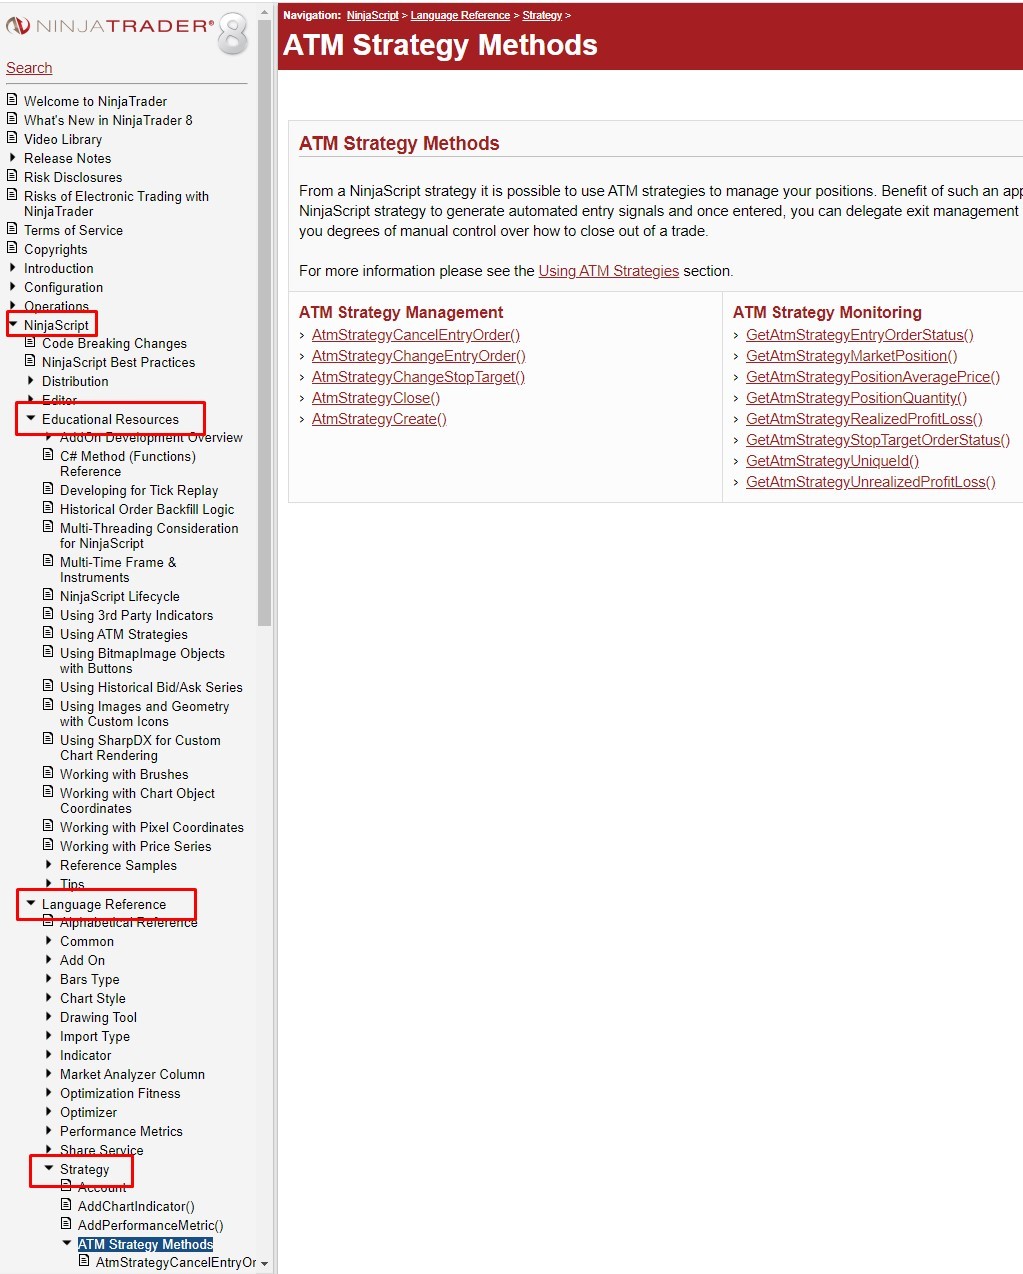Click page icon beside Risk Disclosures

13,176
